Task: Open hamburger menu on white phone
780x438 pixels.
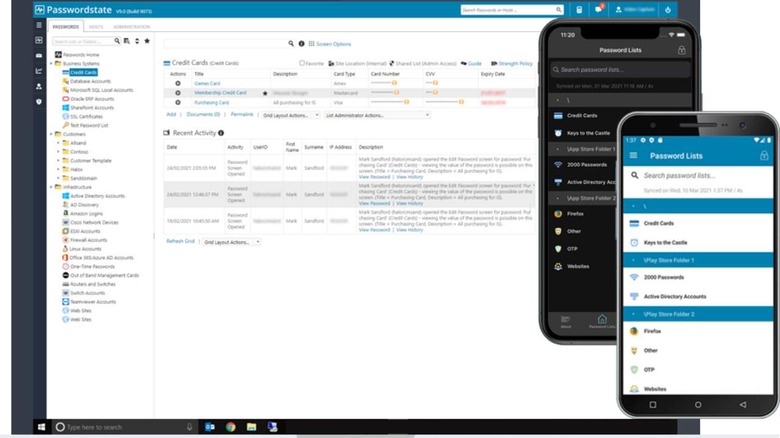Action: coord(633,156)
